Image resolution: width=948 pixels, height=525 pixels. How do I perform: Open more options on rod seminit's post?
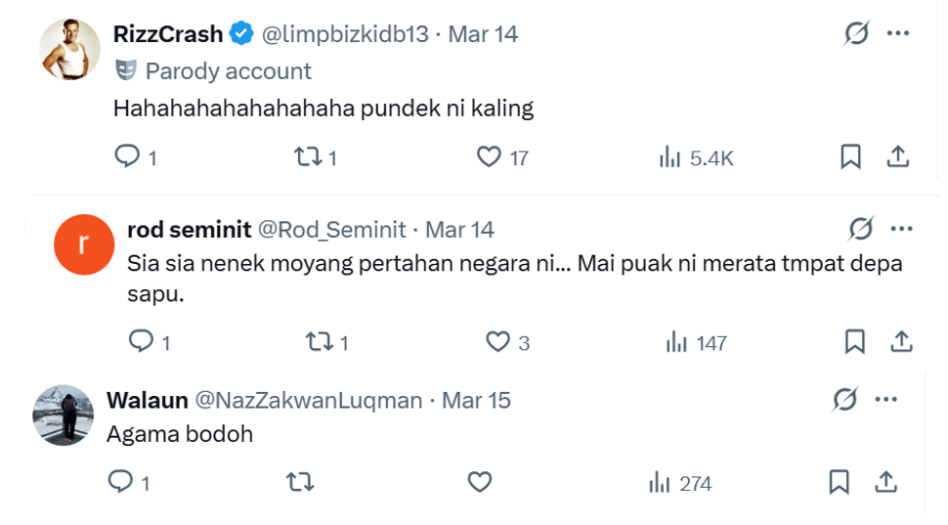tap(901, 229)
